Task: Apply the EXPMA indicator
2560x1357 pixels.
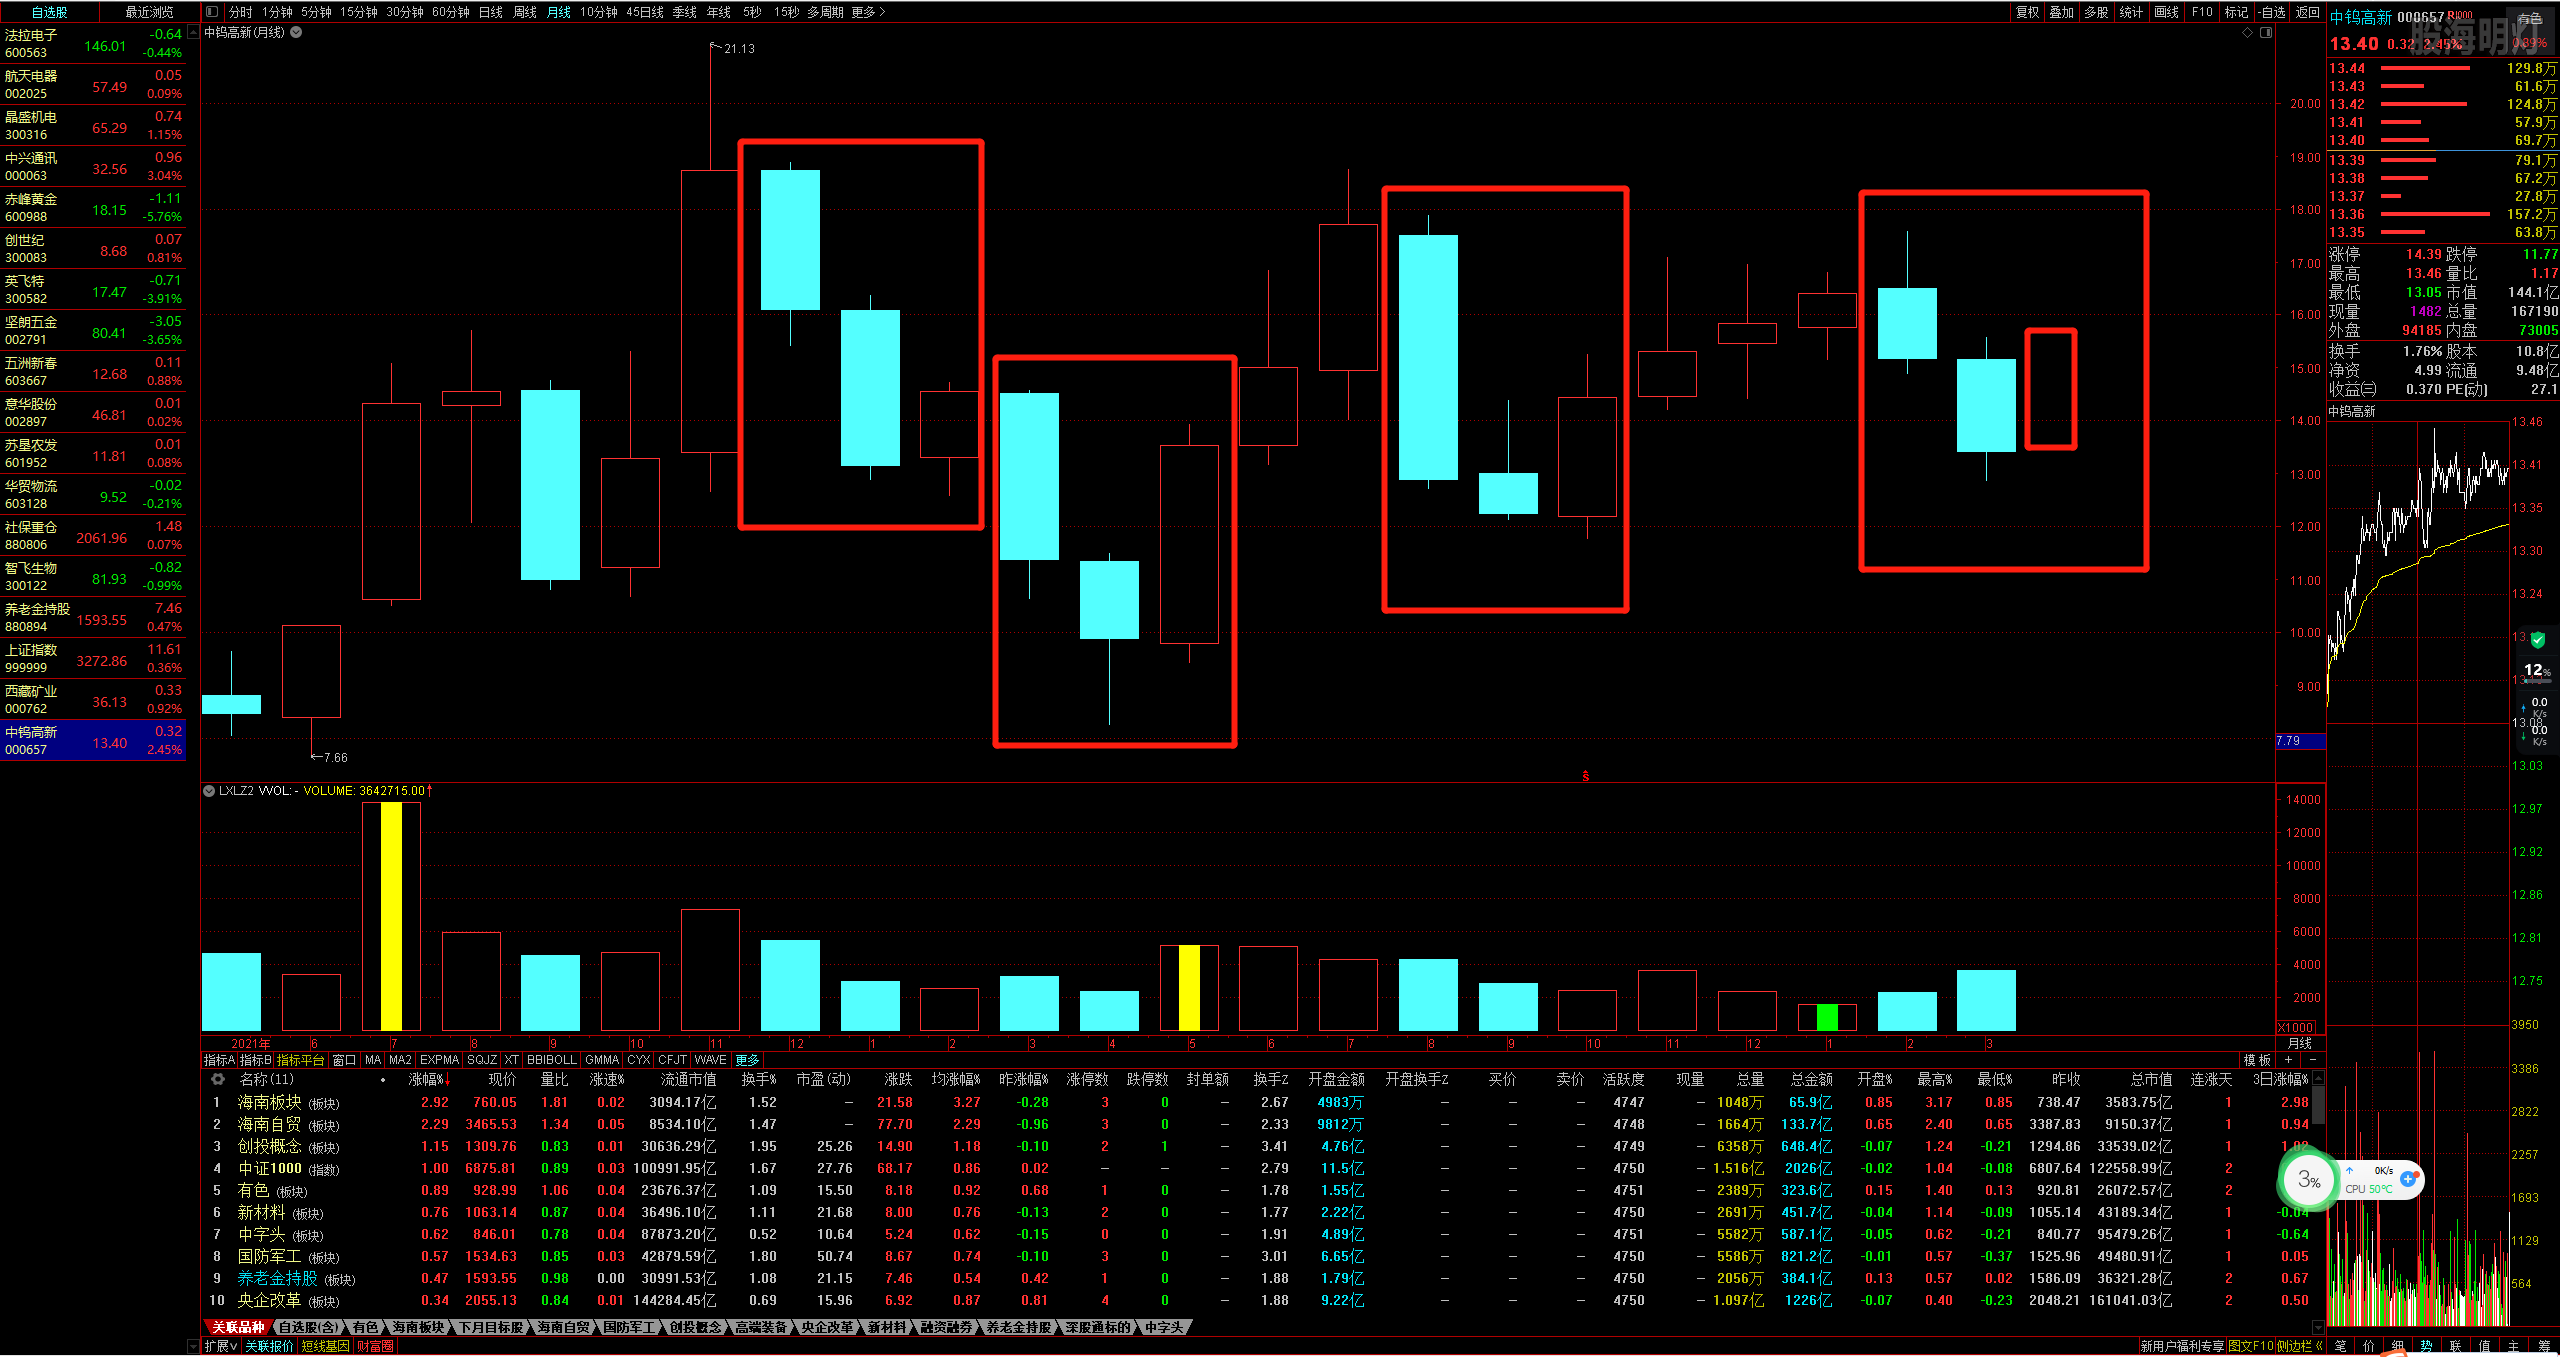Action: [x=439, y=1060]
